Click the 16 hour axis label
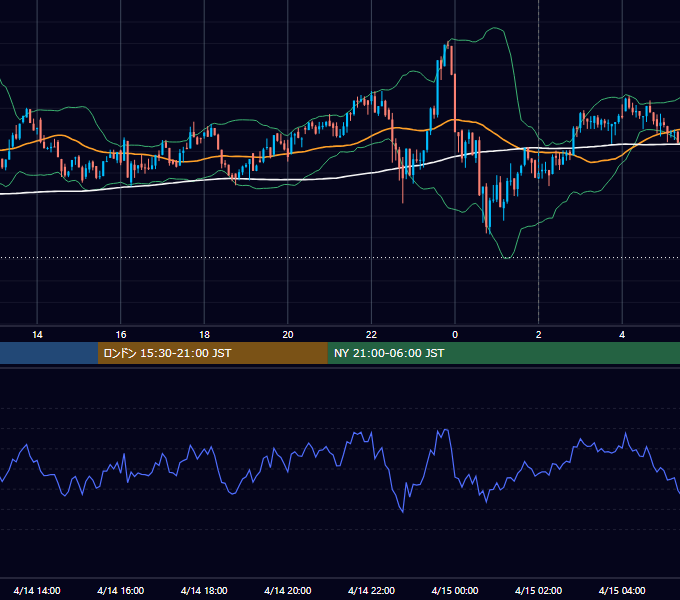This screenshot has height=600, width=680. (x=121, y=335)
